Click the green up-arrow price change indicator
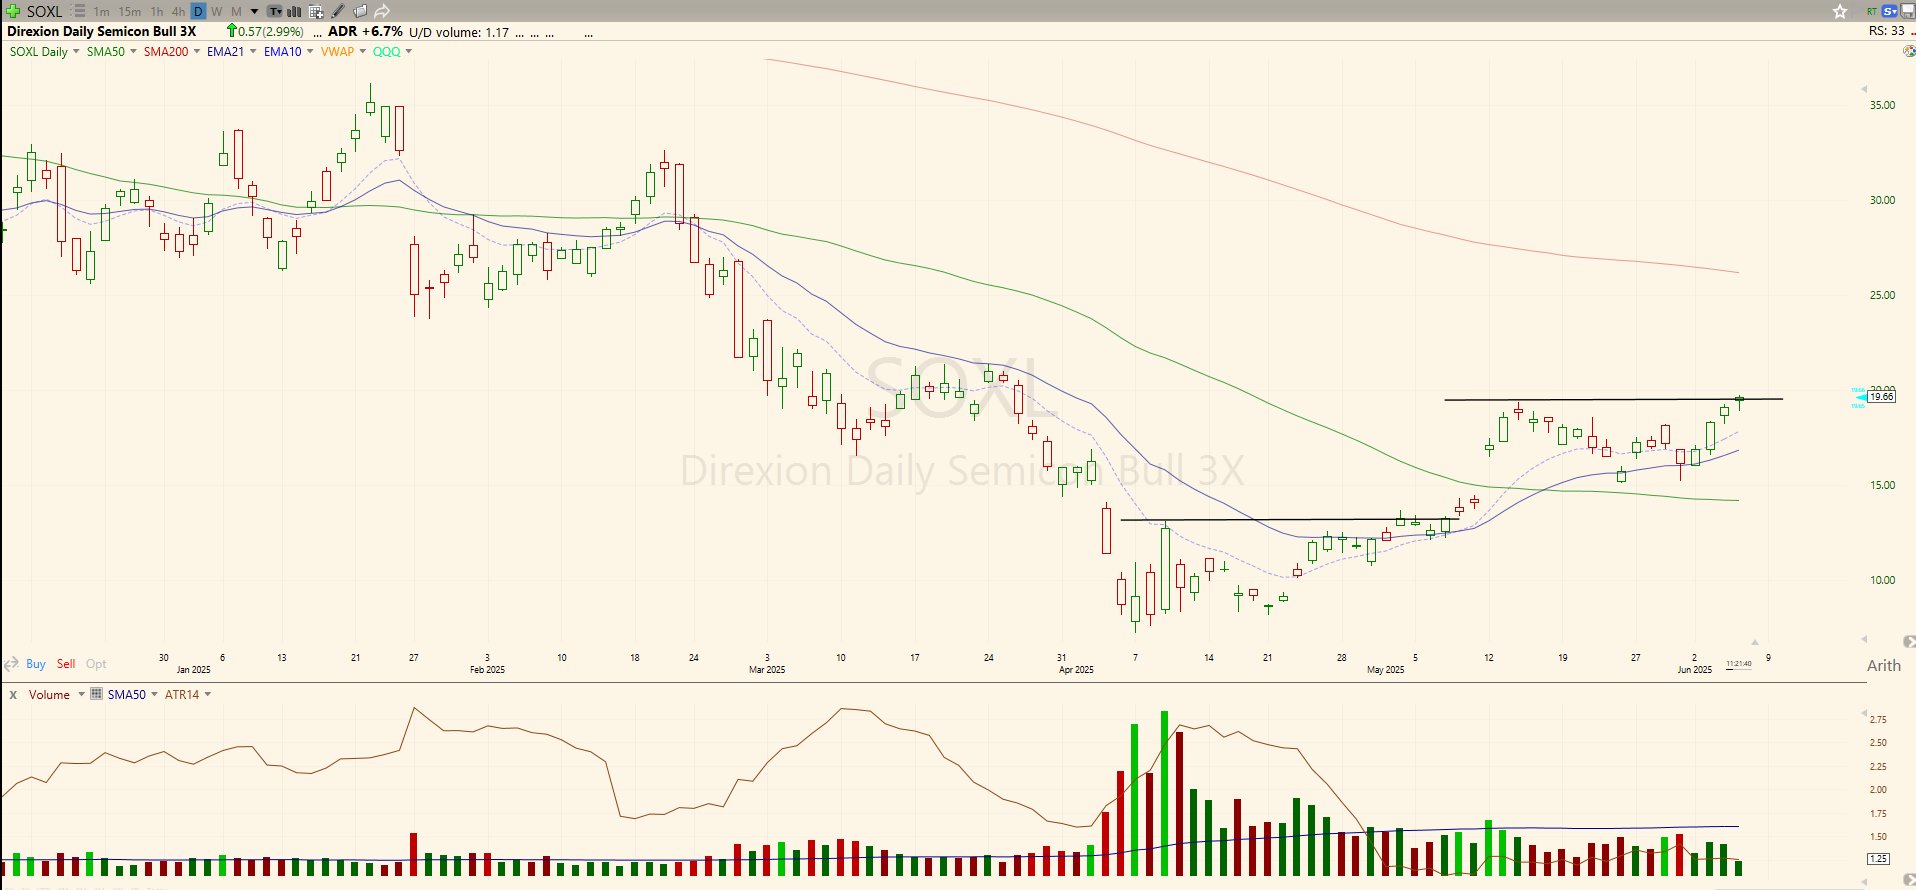The height and width of the screenshot is (890, 1916). click(x=232, y=31)
